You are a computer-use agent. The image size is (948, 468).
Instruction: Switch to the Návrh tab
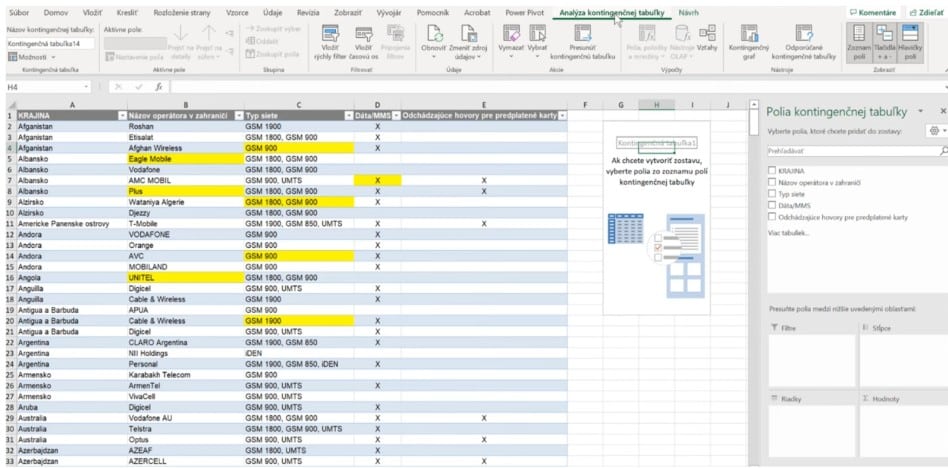coord(688,13)
